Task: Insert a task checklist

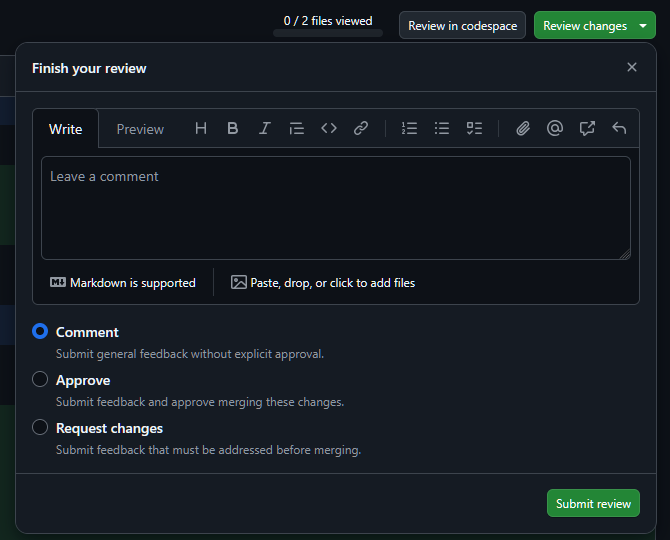Action: tap(474, 128)
